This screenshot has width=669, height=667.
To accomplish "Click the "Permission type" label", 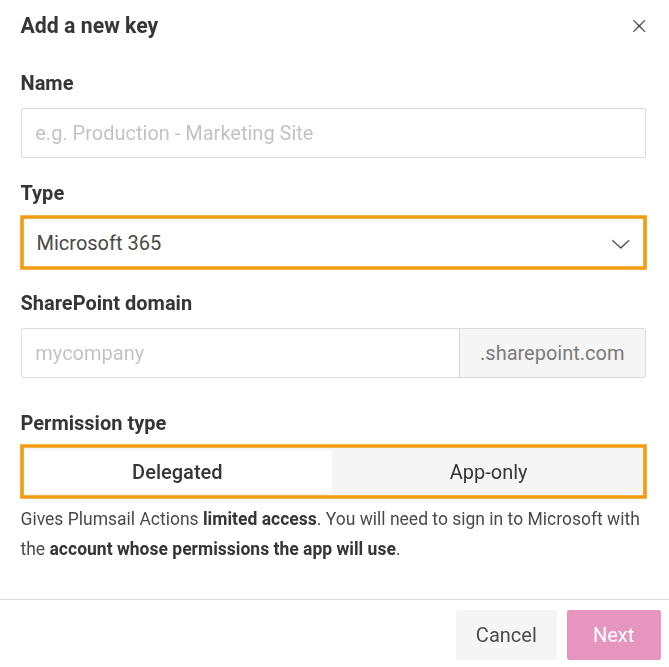I will point(93,423).
